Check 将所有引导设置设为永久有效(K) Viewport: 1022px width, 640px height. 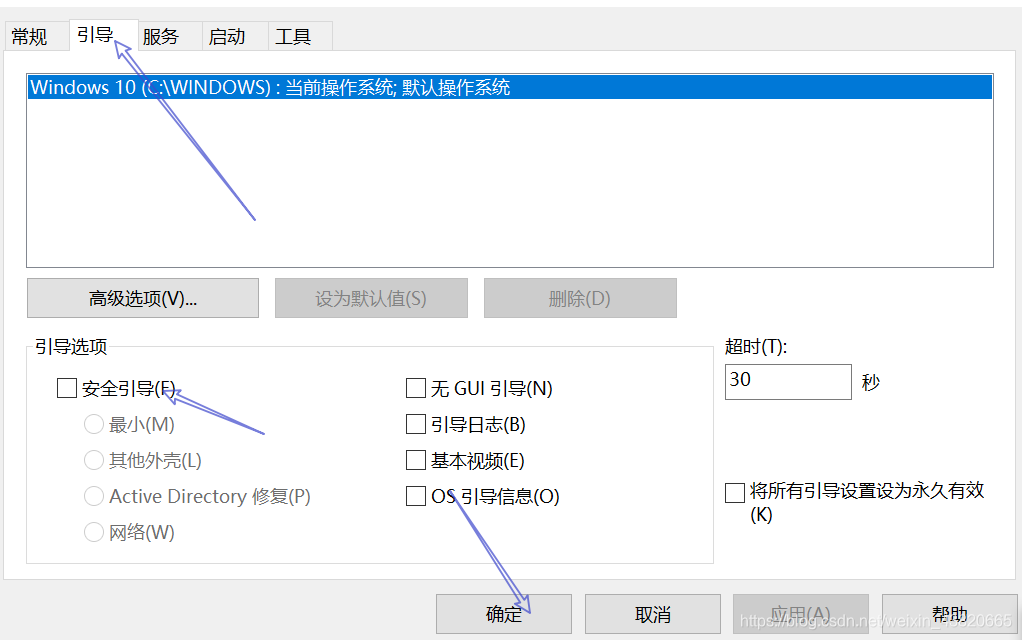(x=735, y=493)
